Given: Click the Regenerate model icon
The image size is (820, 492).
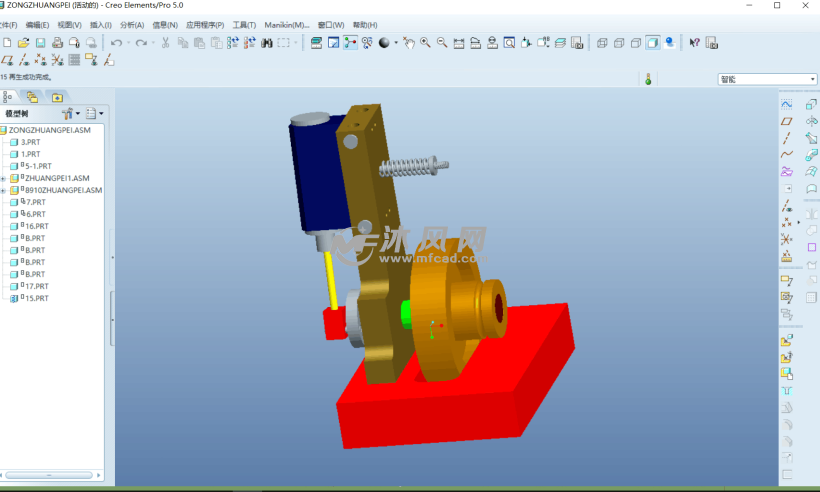Looking at the screenshot, I should tap(233, 43).
